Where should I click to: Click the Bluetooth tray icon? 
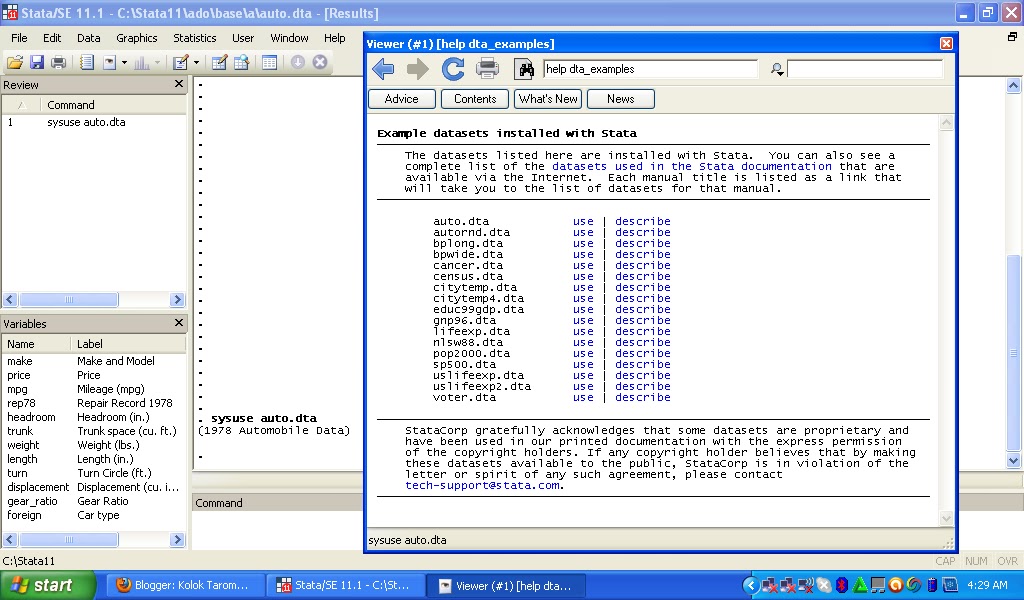click(x=842, y=585)
